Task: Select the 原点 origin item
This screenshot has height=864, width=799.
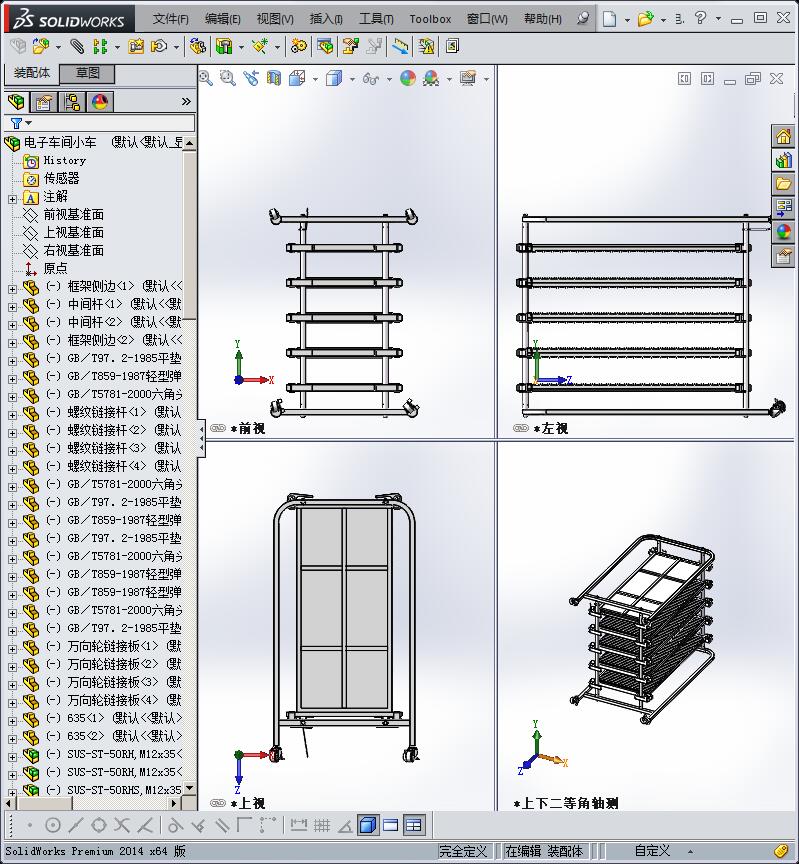Action: (55, 268)
